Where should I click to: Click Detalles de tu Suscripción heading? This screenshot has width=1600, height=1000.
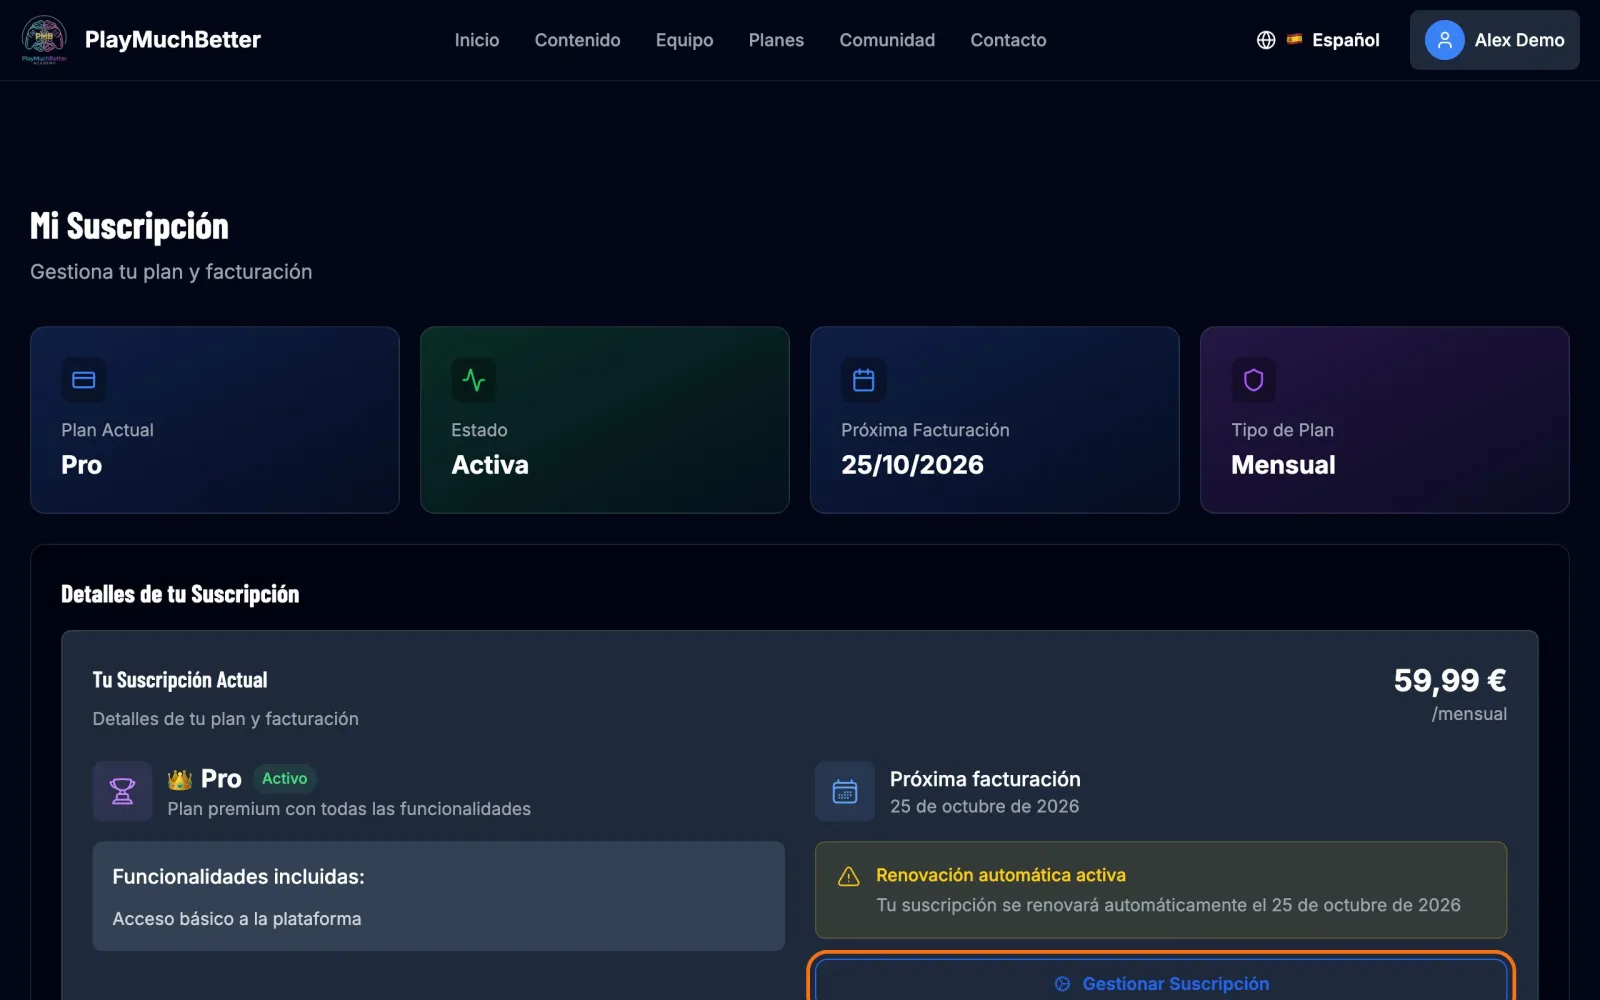[180, 594]
